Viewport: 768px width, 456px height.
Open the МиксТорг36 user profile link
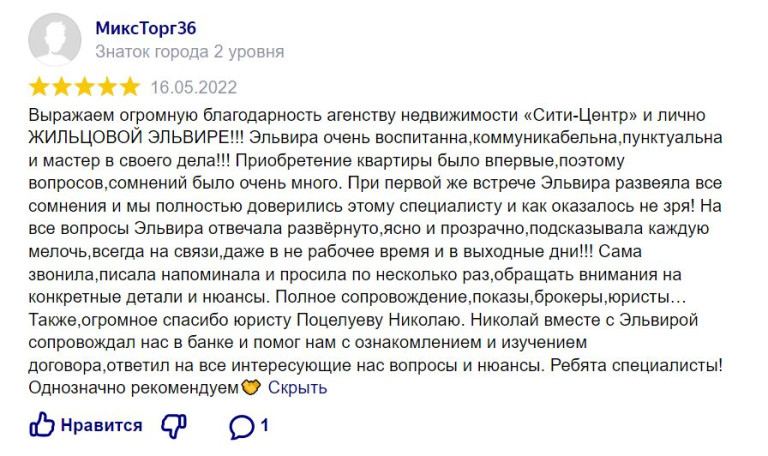pos(146,28)
